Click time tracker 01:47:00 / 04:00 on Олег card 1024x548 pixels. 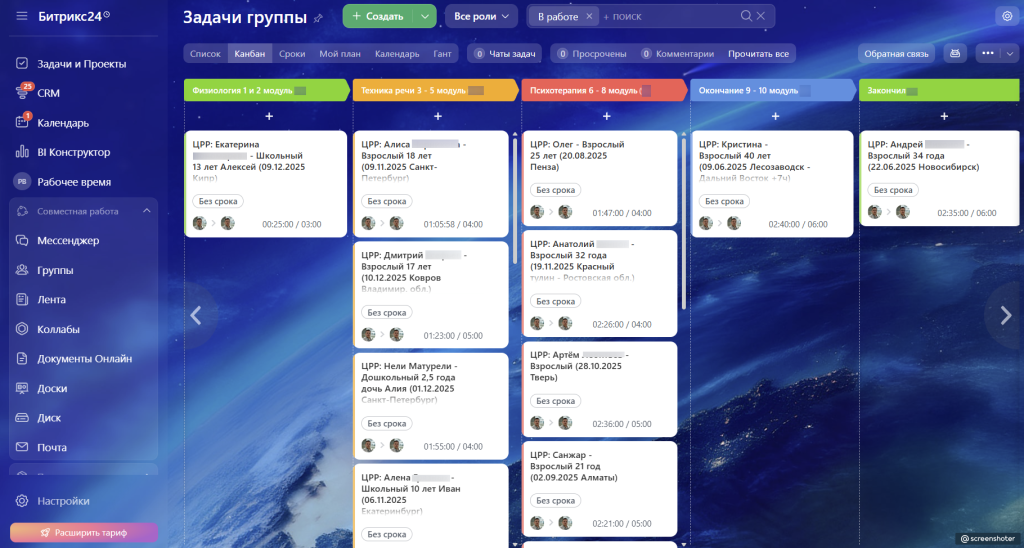(x=622, y=213)
